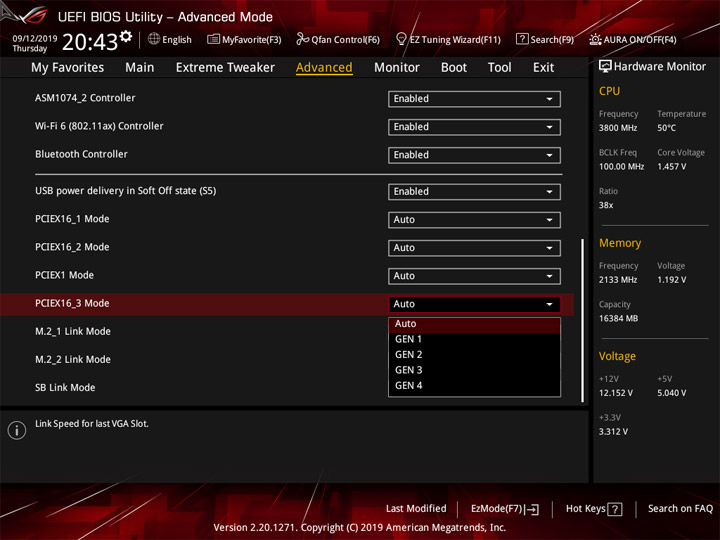Open Wi-Fi 6 Controller dropdown

(474, 127)
